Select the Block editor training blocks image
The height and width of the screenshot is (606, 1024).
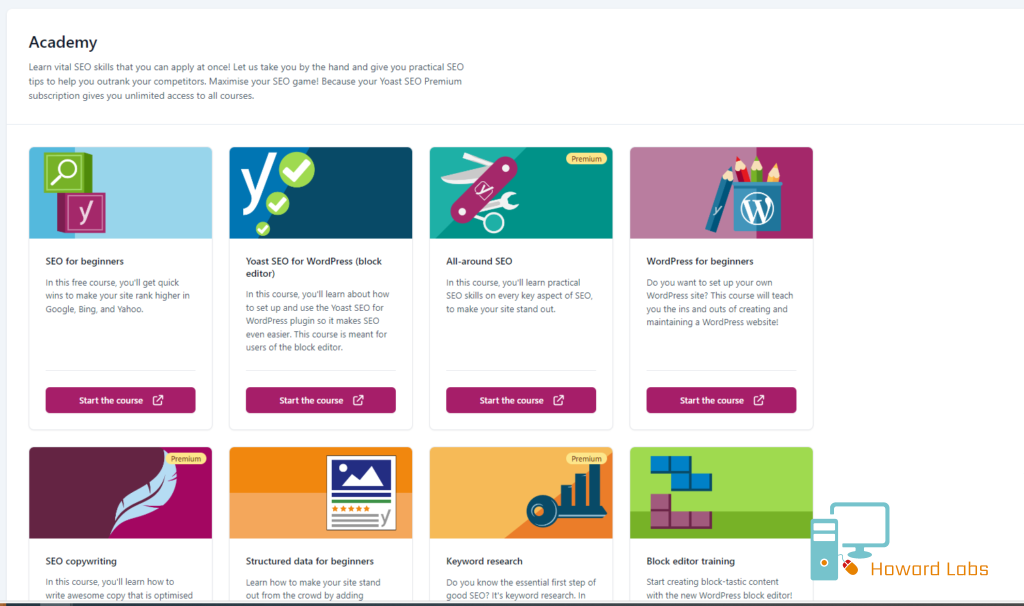(x=721, y=493)
